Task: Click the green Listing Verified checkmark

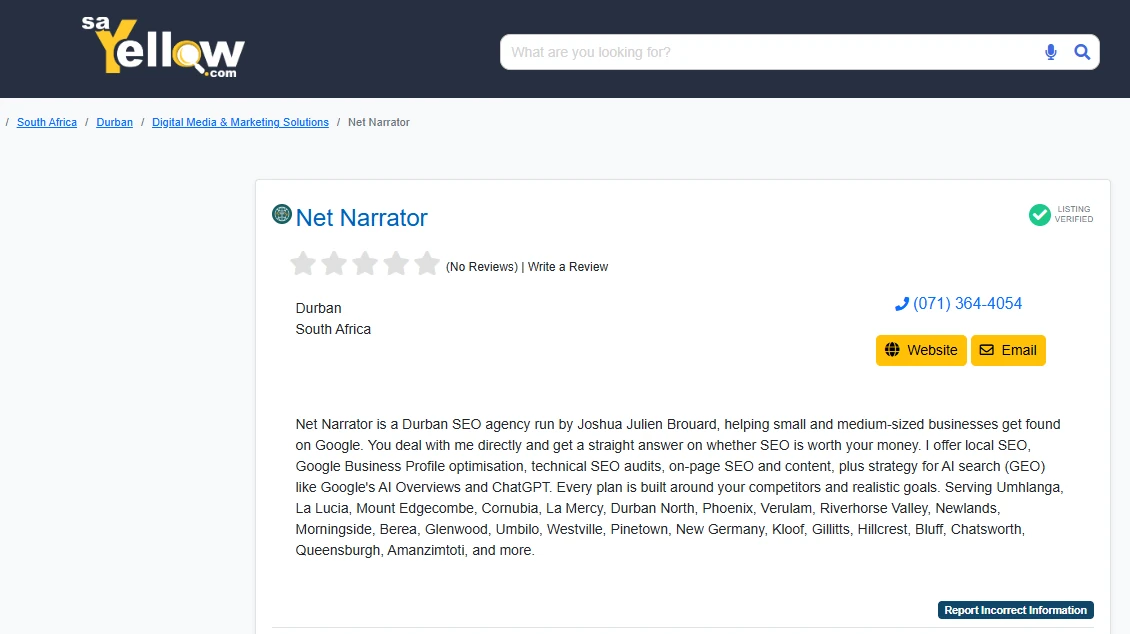Action: click(1039, 215)
